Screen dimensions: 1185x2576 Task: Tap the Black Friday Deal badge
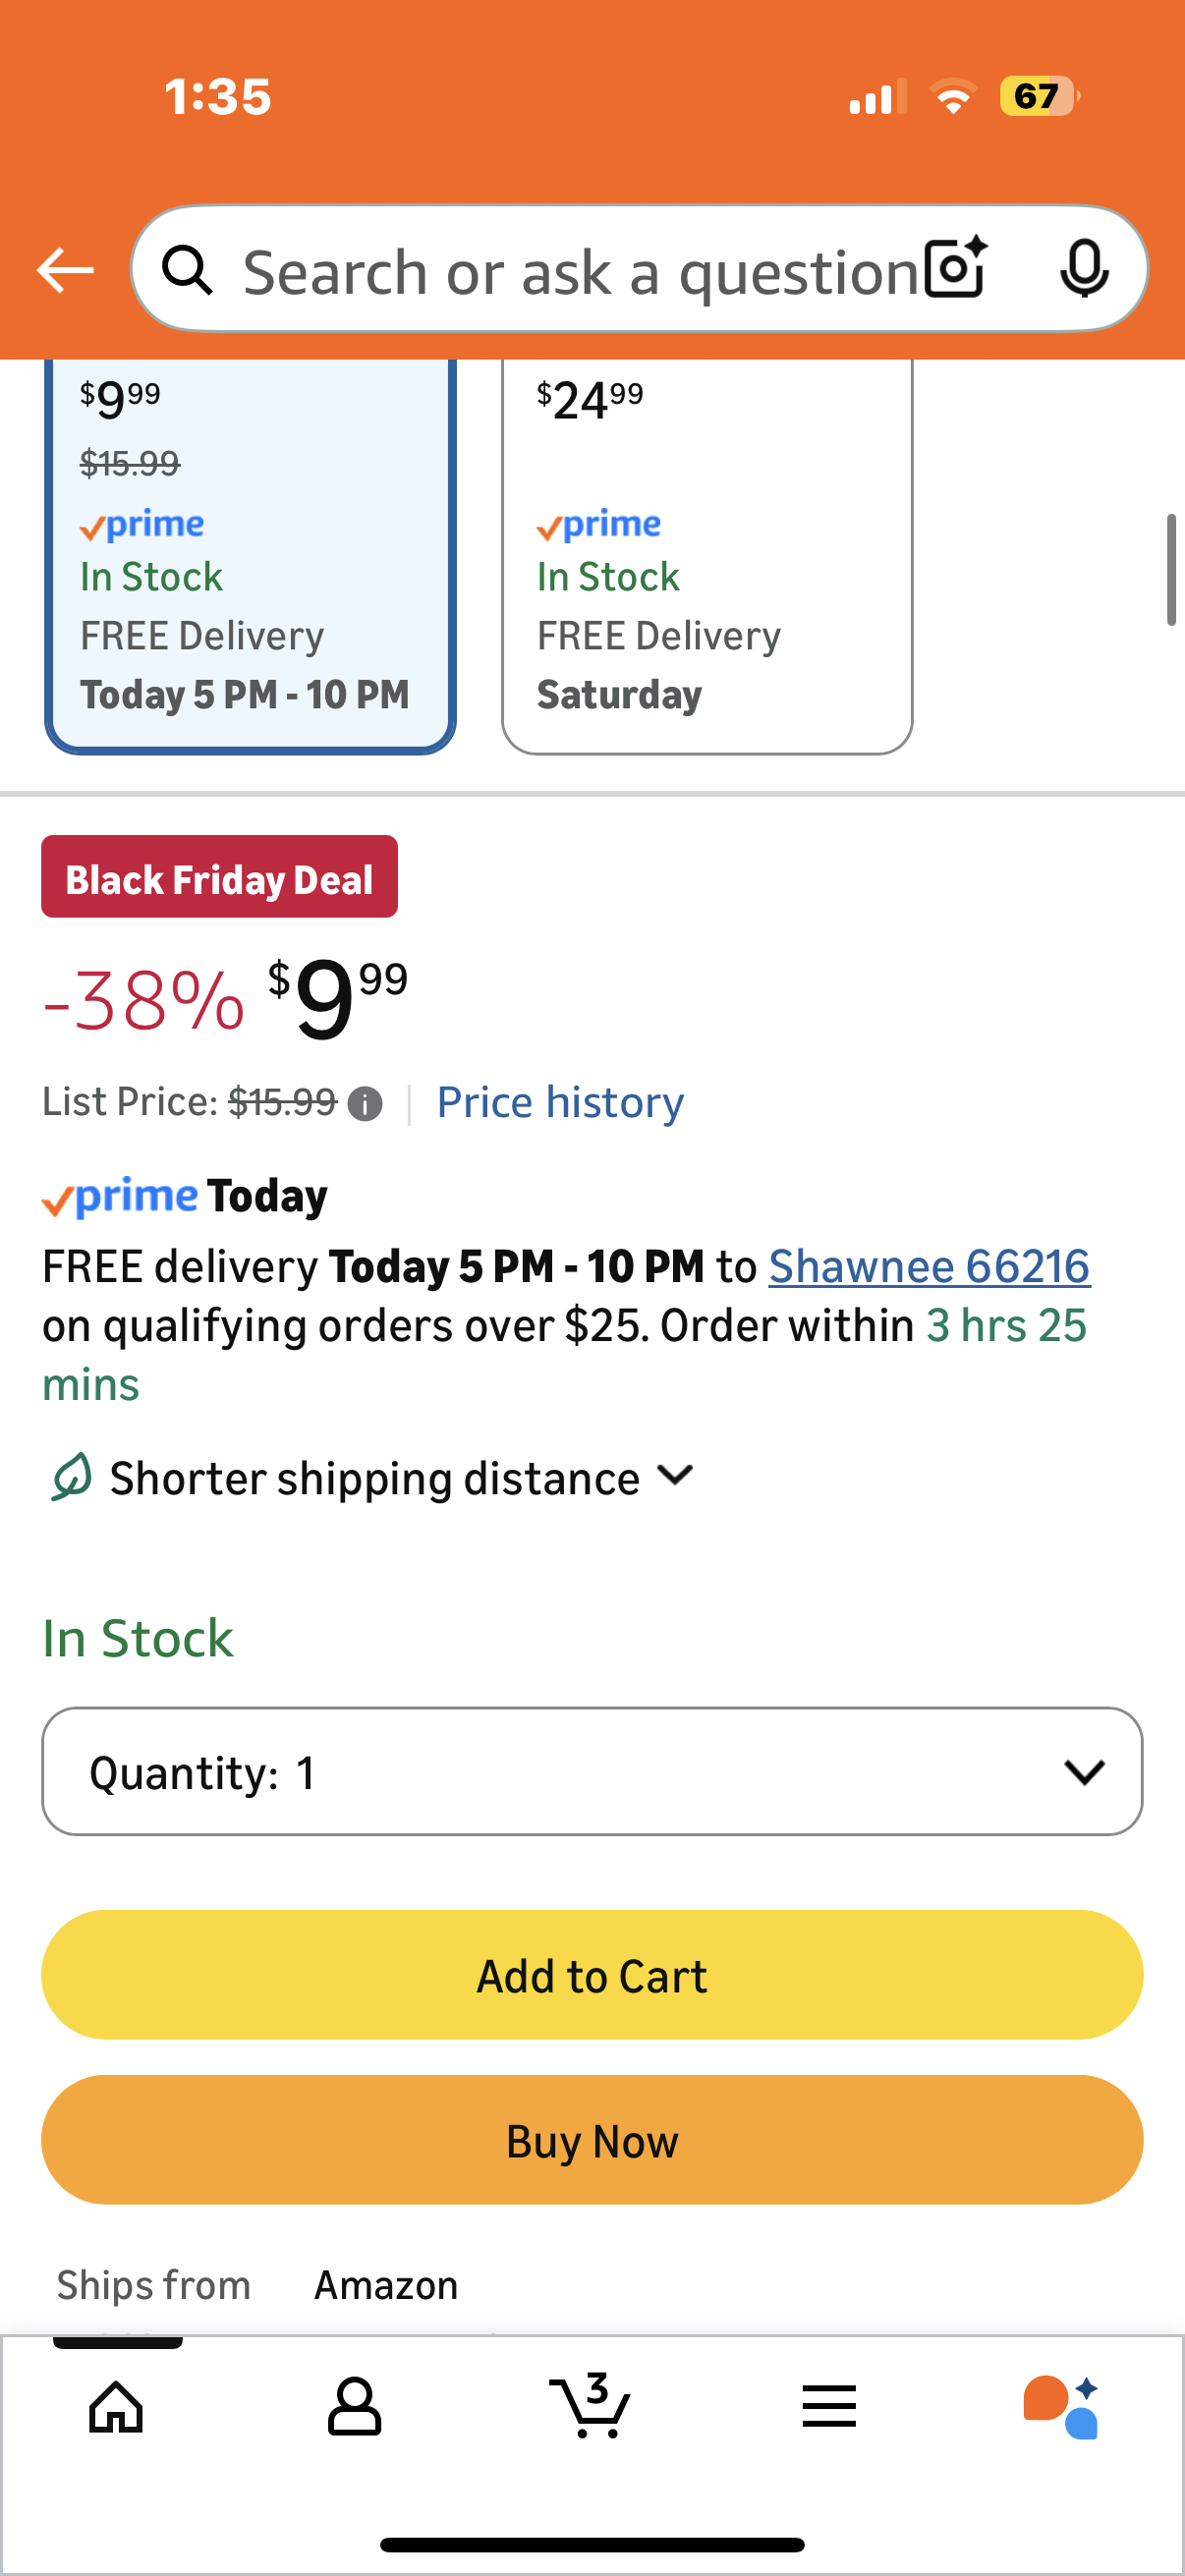pyautogui.click(x=219, y=877)
